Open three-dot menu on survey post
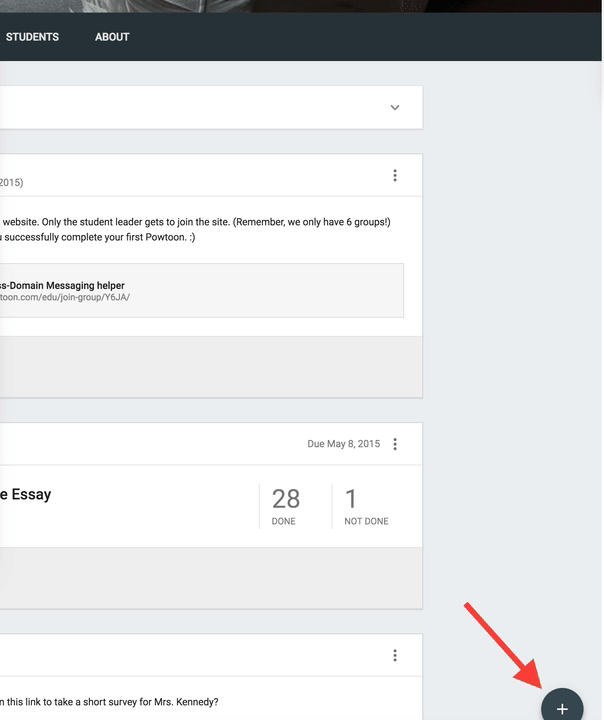The height and width of the screenshot is (720, 604). [x=395, y=656]
